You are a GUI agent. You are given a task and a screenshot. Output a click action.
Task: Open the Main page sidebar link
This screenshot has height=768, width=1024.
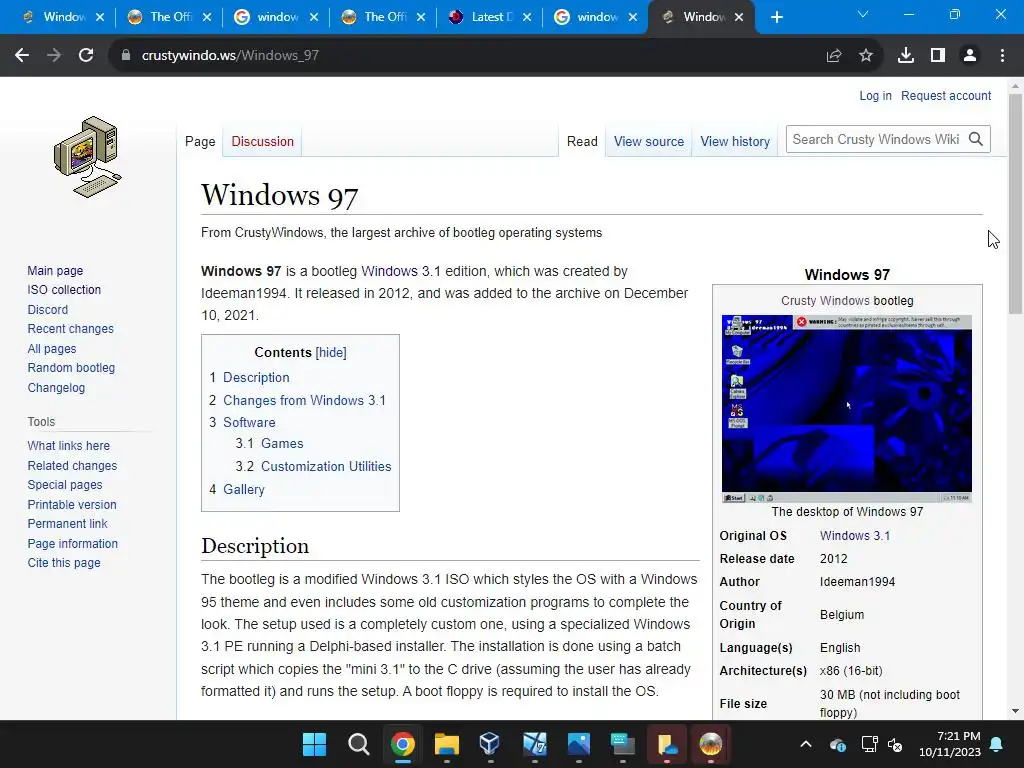coord(55,270)
